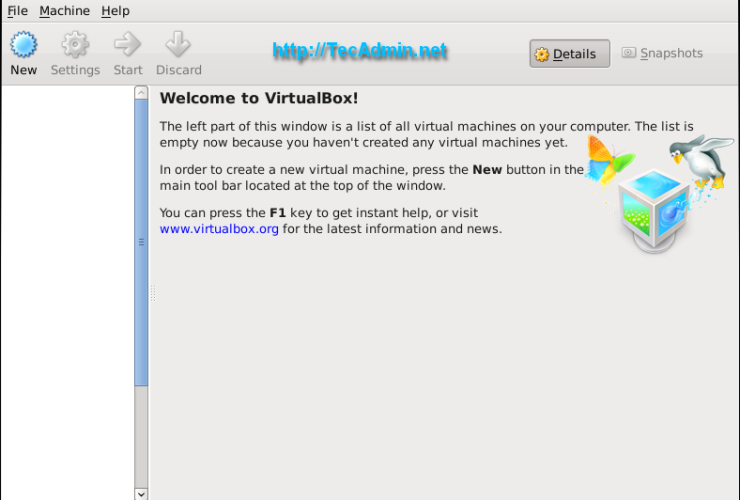This screenshot has width=740, height=500.
Task: Click the splitter handle beside the welcome pane
Action: 153,292
